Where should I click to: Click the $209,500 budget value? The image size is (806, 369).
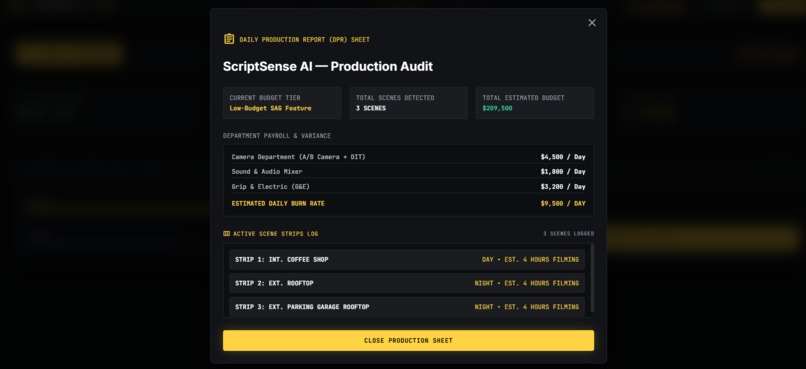pos(497,108)
